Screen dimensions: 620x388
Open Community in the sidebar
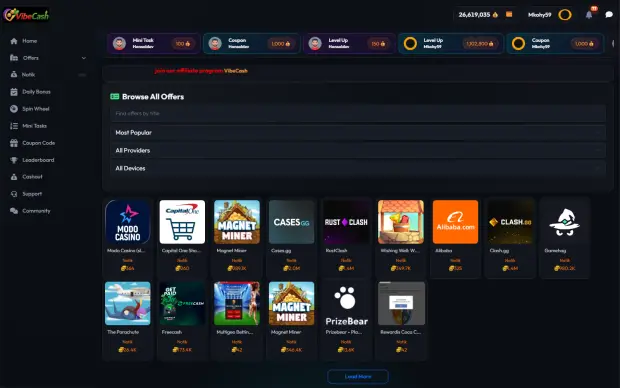(x=36, y=211)
